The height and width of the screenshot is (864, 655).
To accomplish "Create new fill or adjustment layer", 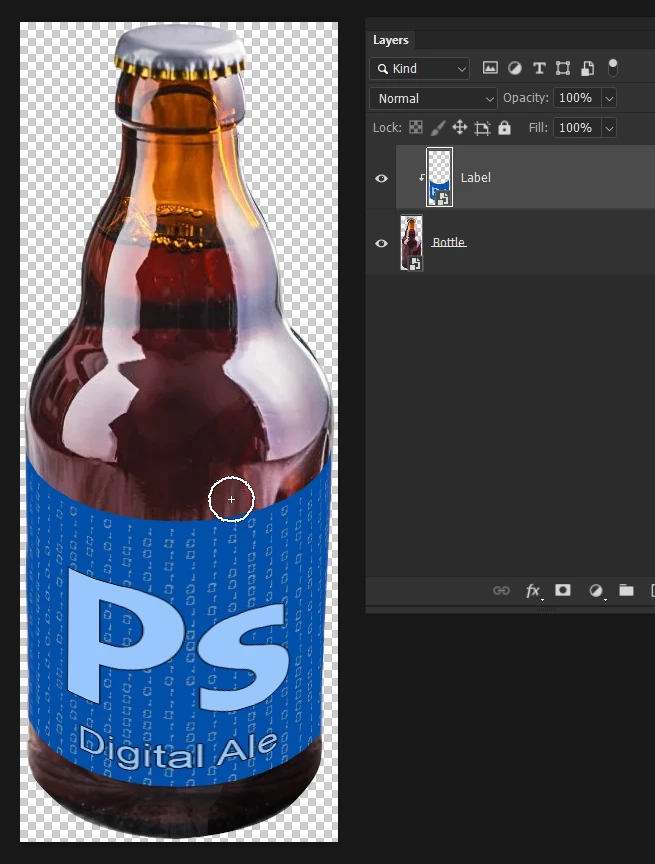I will (596, 591).
